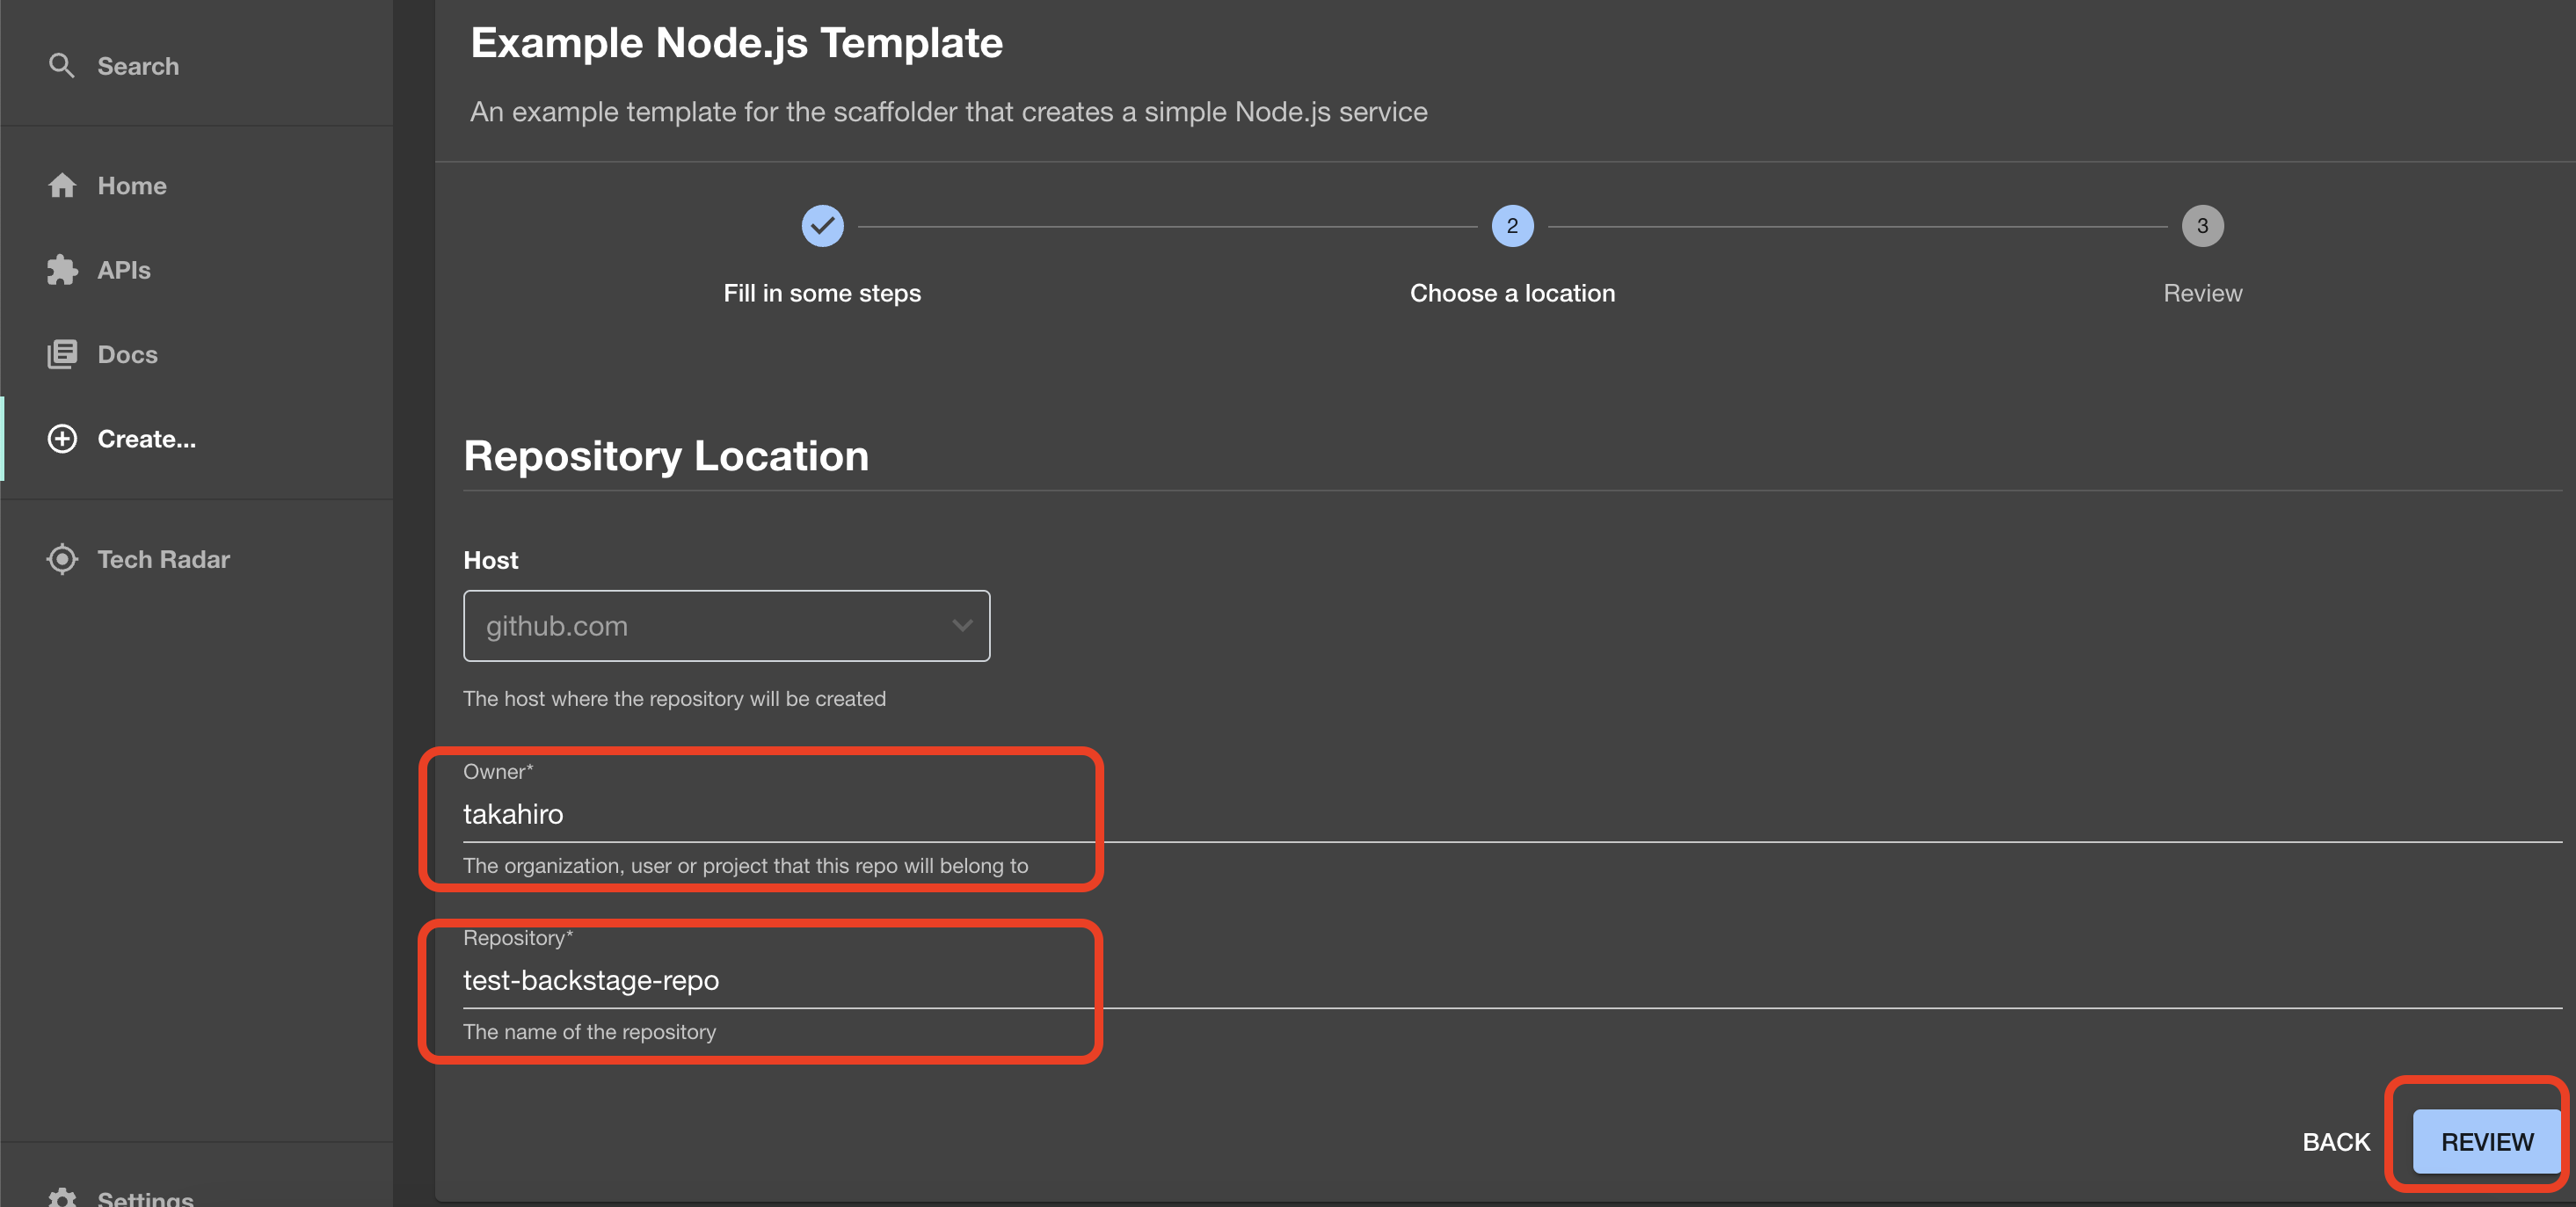Click the Create plus circle icon
This screenshot has height=1207, width=2576.
(x=62, y=439)
